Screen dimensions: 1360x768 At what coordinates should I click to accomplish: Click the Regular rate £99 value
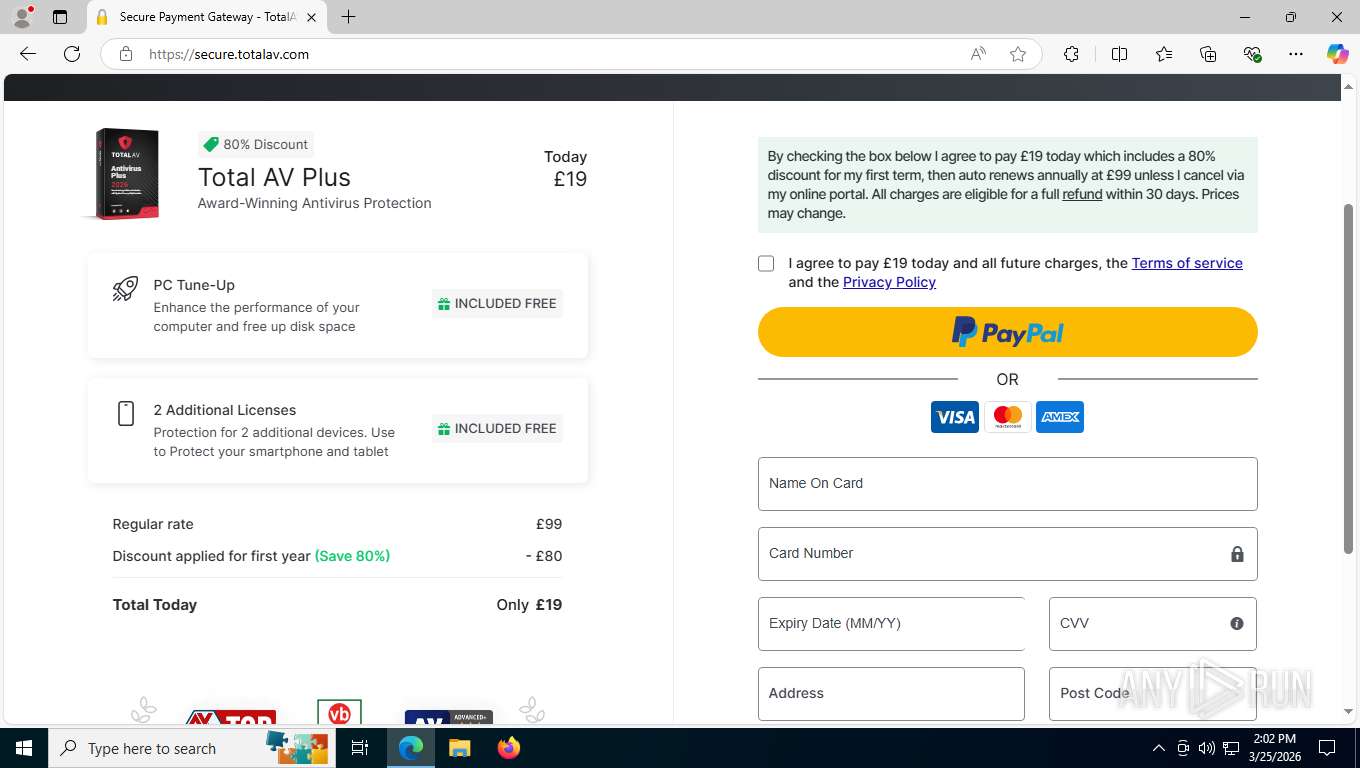(x=549, y=524)
